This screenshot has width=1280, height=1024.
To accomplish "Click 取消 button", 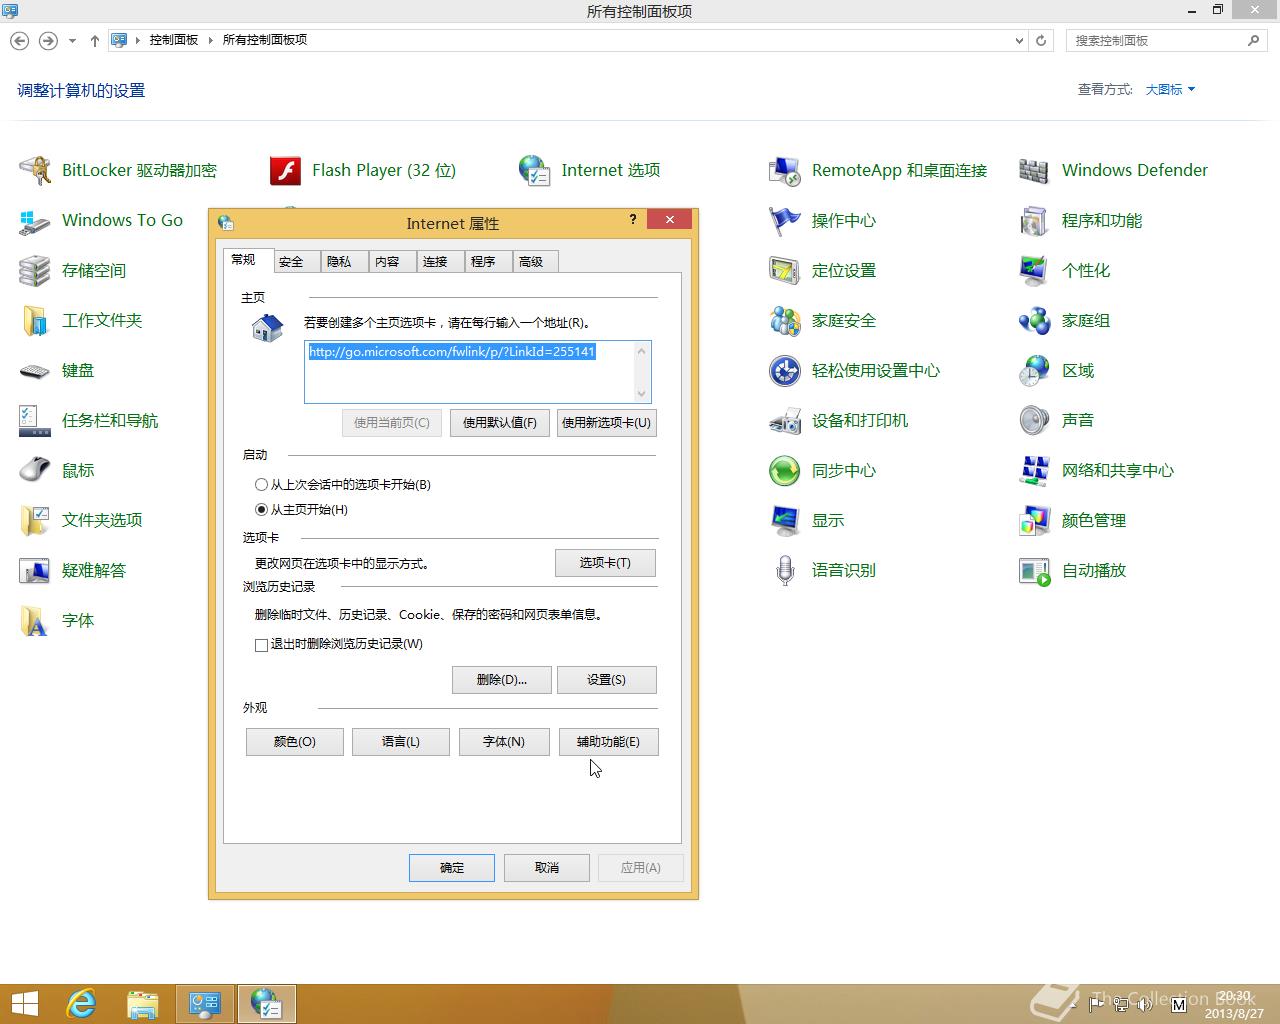I will tap(547, 868).
